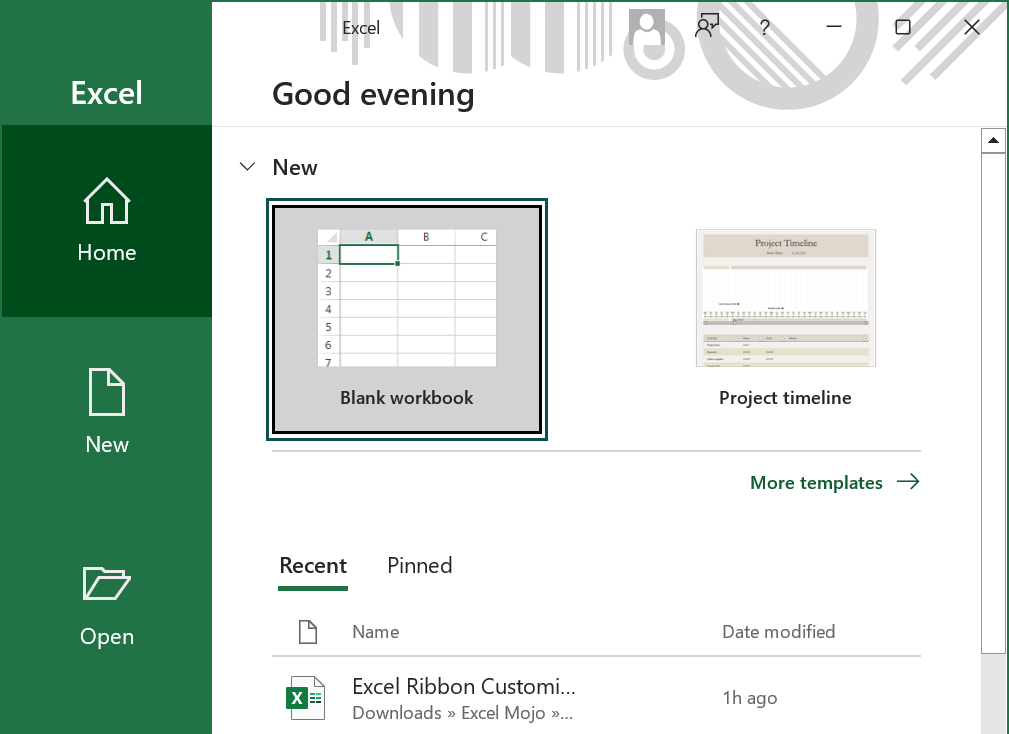This screenshot has height=734, width=1009.
Task: Click the document icon column header
Action: (308, 632)
